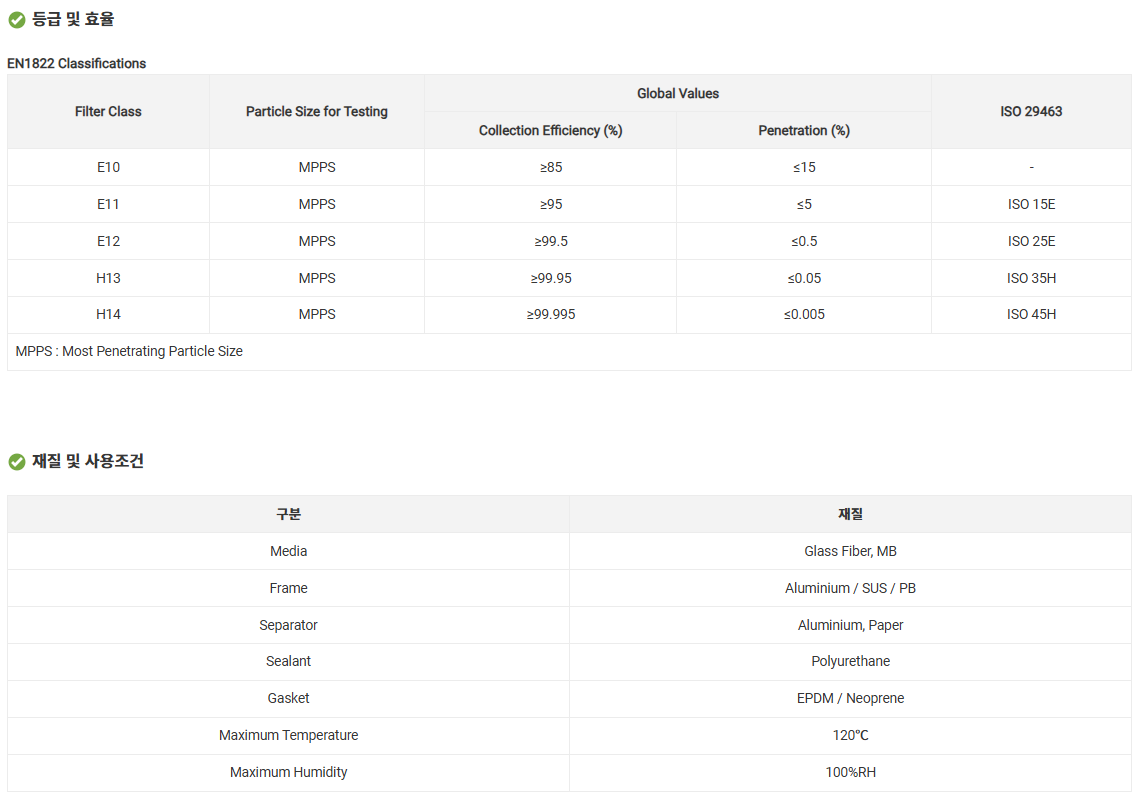Click the Particle Size for Testing header
Screen dimensions: 1141x811
pos(317,112)
